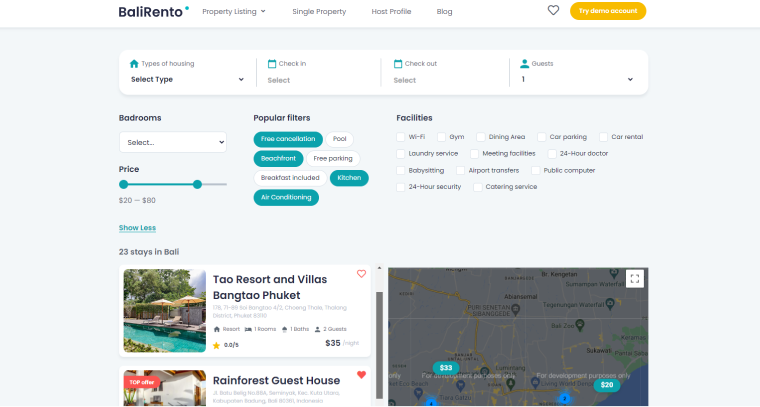Click the maximum price slider handle
Screen dimensions: 760x407
(x=197, y=184)
